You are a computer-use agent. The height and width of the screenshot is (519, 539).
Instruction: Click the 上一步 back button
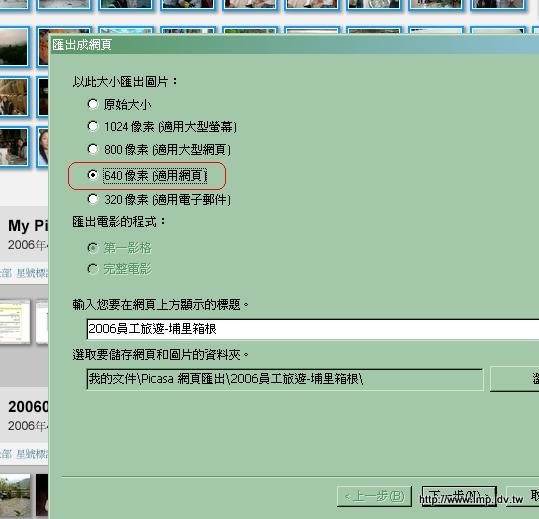click(374, 496)
